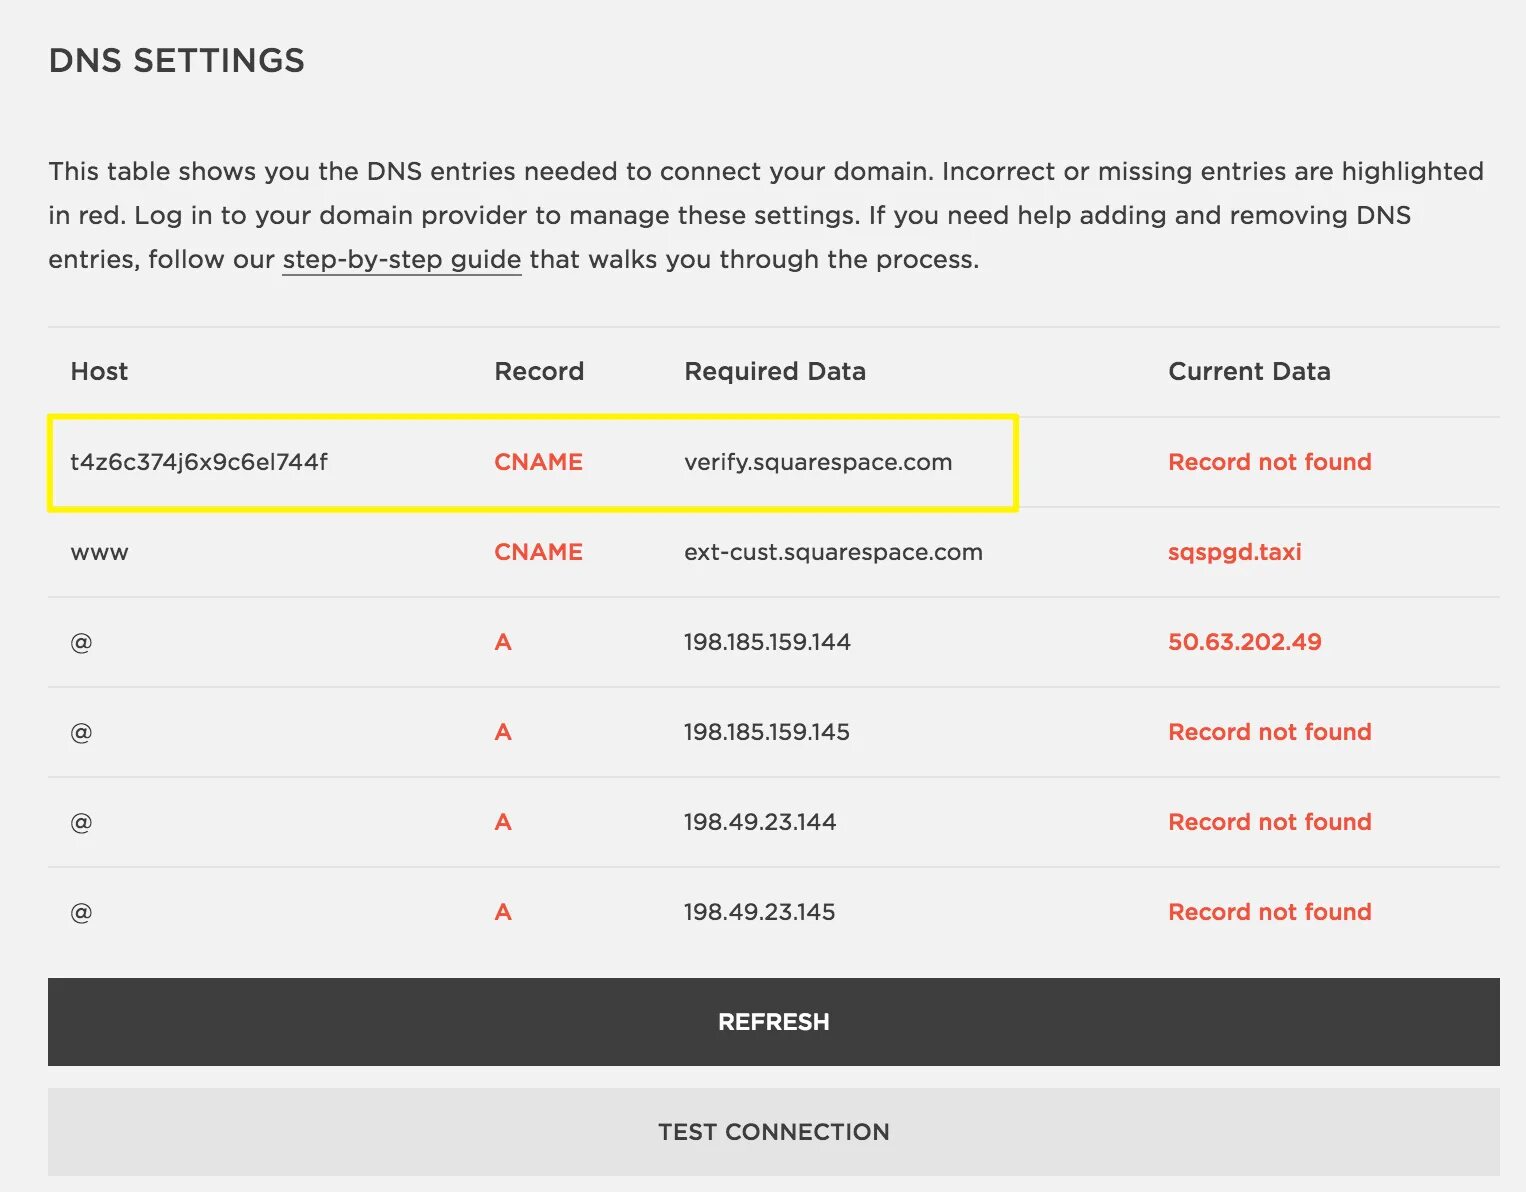Click the Record column header
Image resolution: width=1526 pixels, height=1192 pixels.
tap(539, 372)
